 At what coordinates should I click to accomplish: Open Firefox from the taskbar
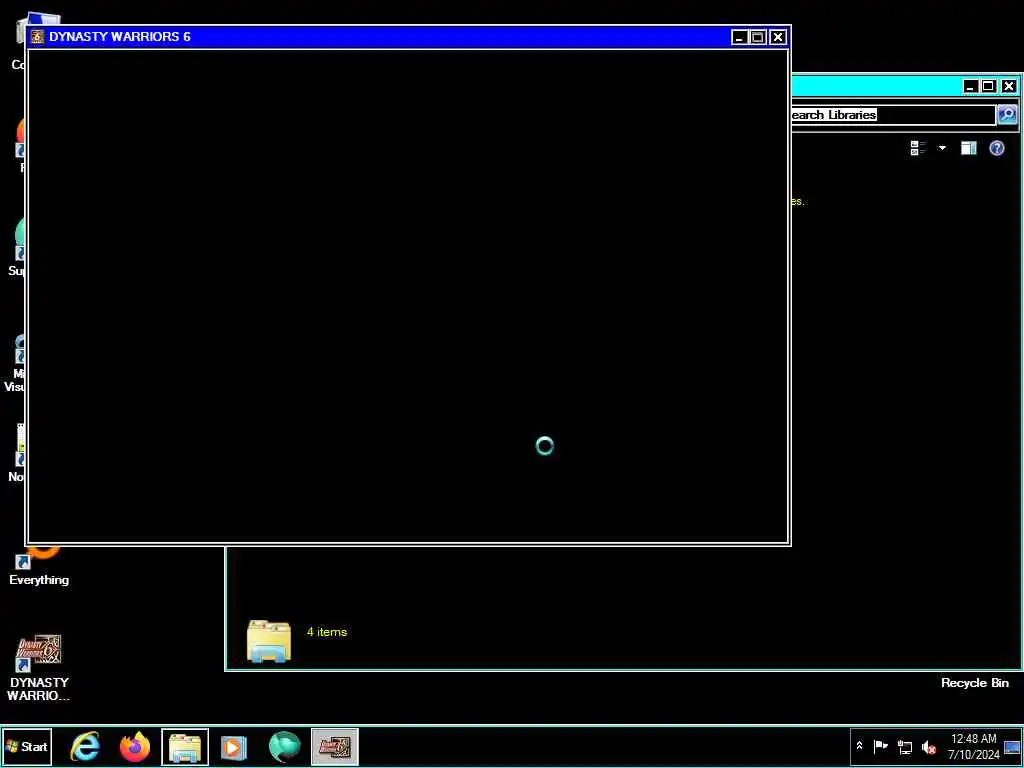pos(135,746)
